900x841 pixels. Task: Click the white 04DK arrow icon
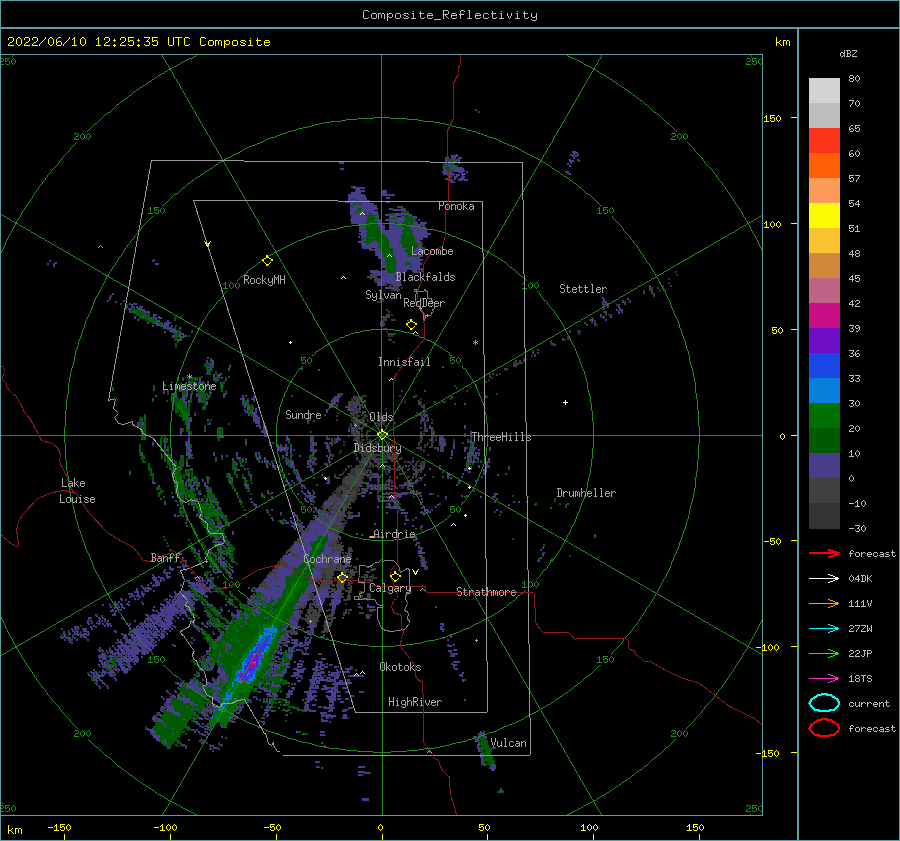point(824,578)
